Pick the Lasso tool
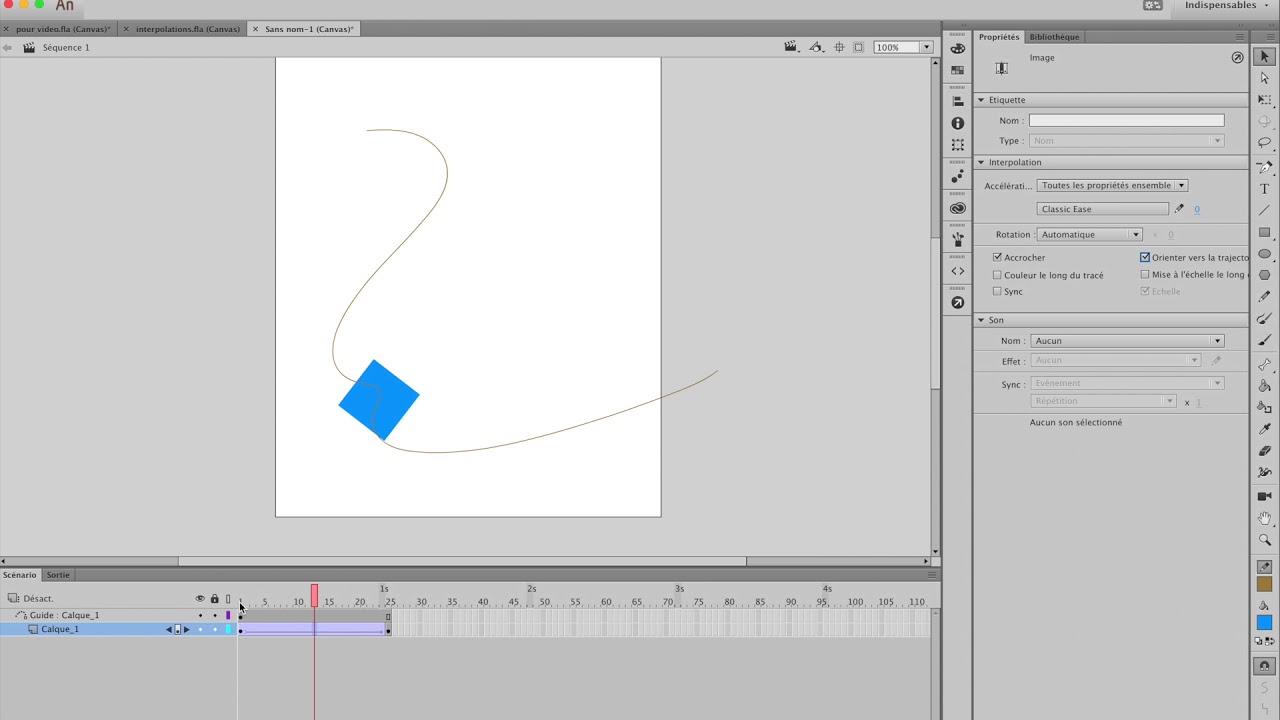Screen dimensions: 1280x720 (x=1265, y=143)
